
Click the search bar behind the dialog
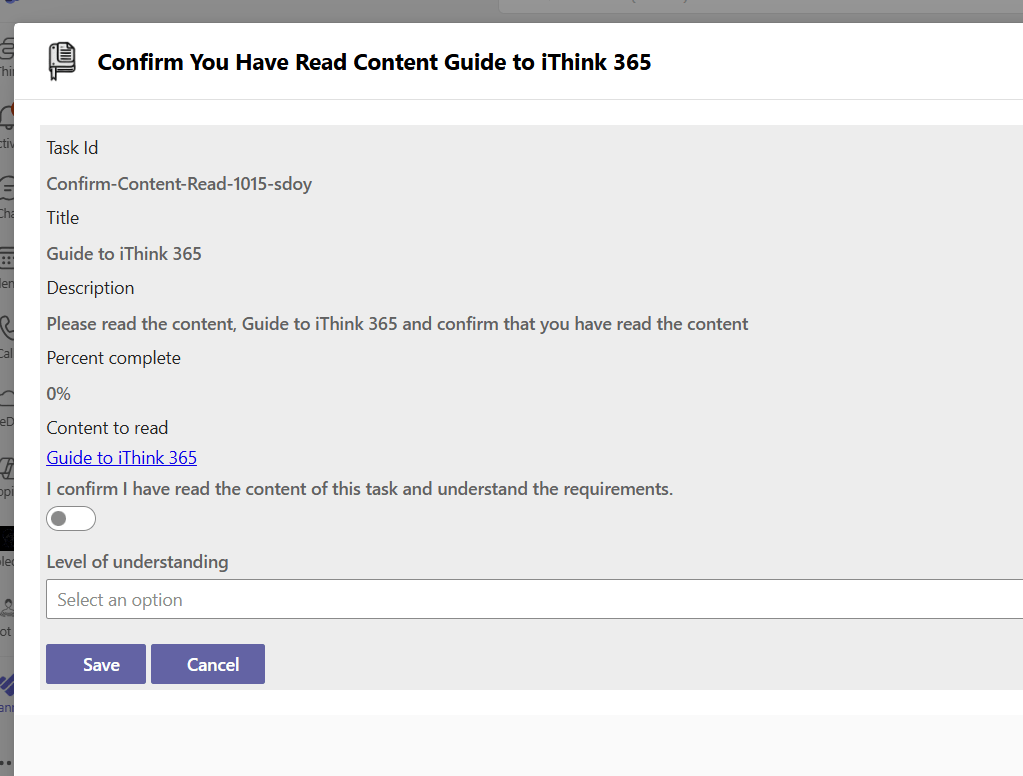760,5
